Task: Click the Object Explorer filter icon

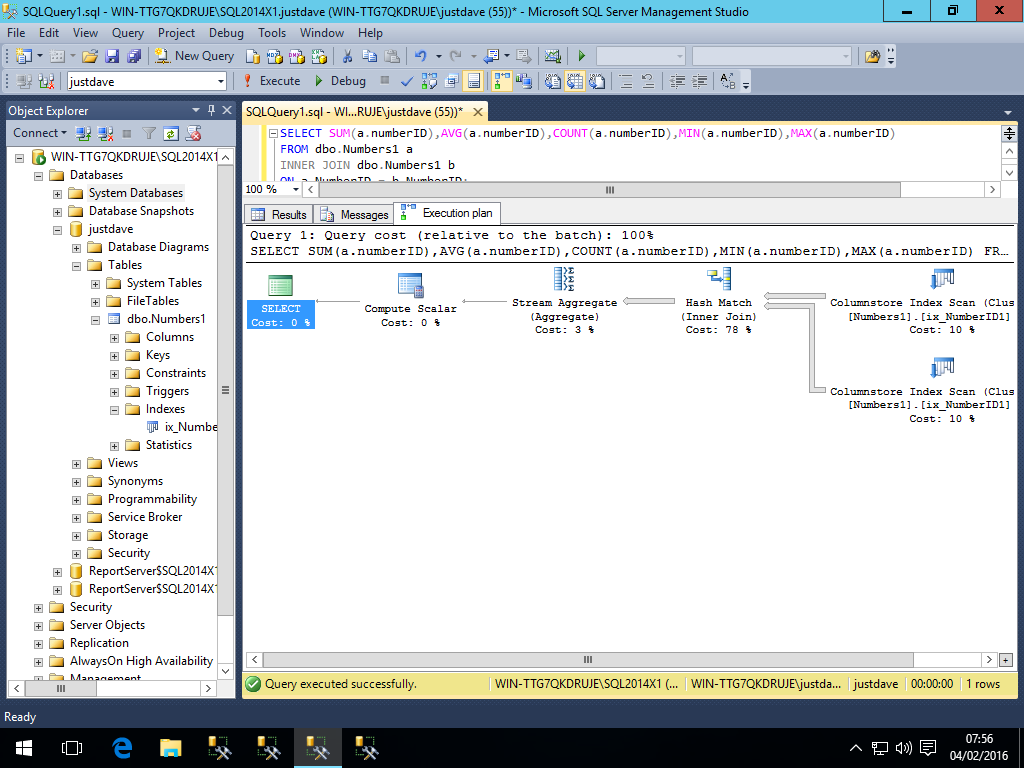Action: point(149,133)
